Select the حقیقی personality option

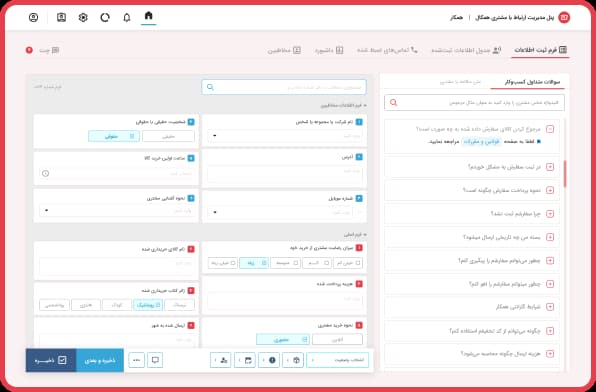(168, 136)
